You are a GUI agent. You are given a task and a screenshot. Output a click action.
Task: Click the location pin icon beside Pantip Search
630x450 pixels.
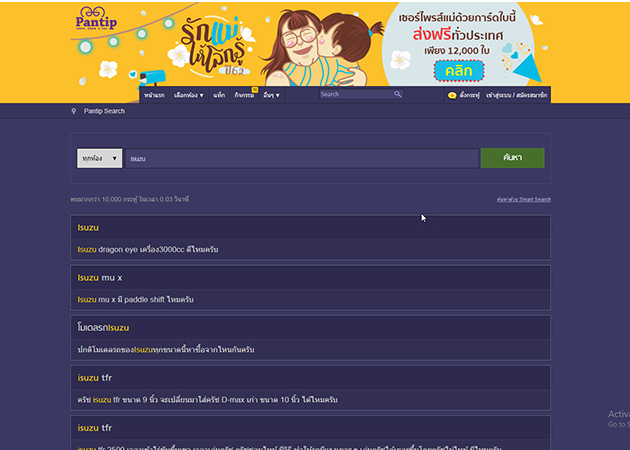tap(74, 111)
